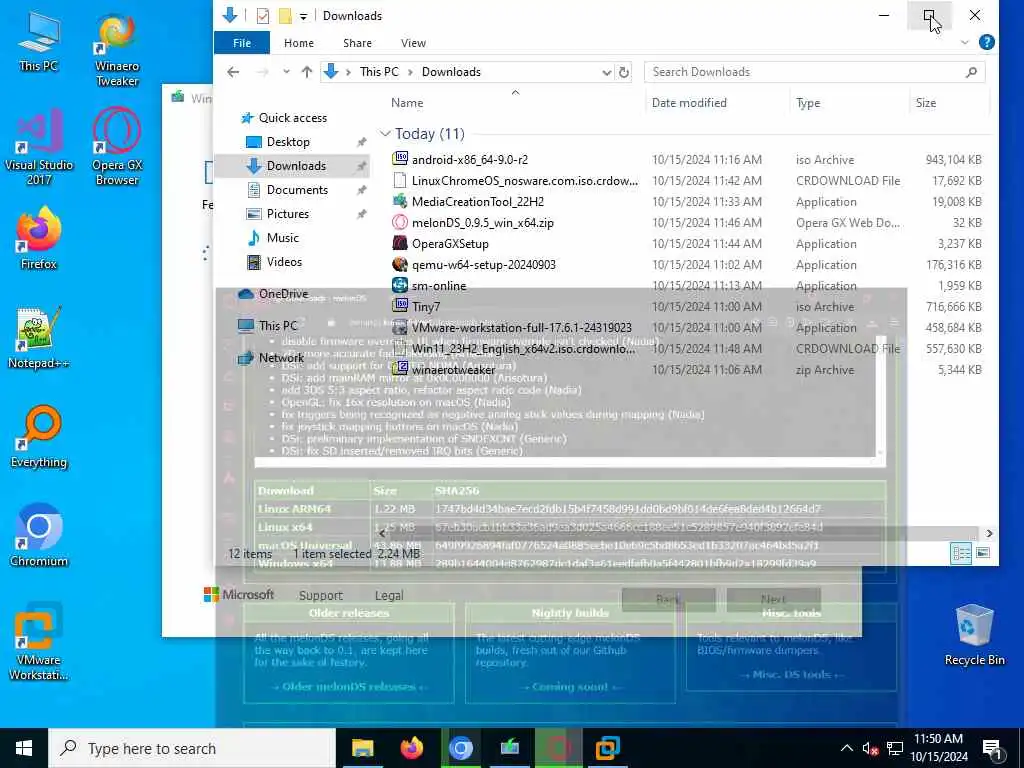Select melonDS_0.9.5_win_x64.zip file
The image size is (1024, 768).
click(x=483, y=223)
